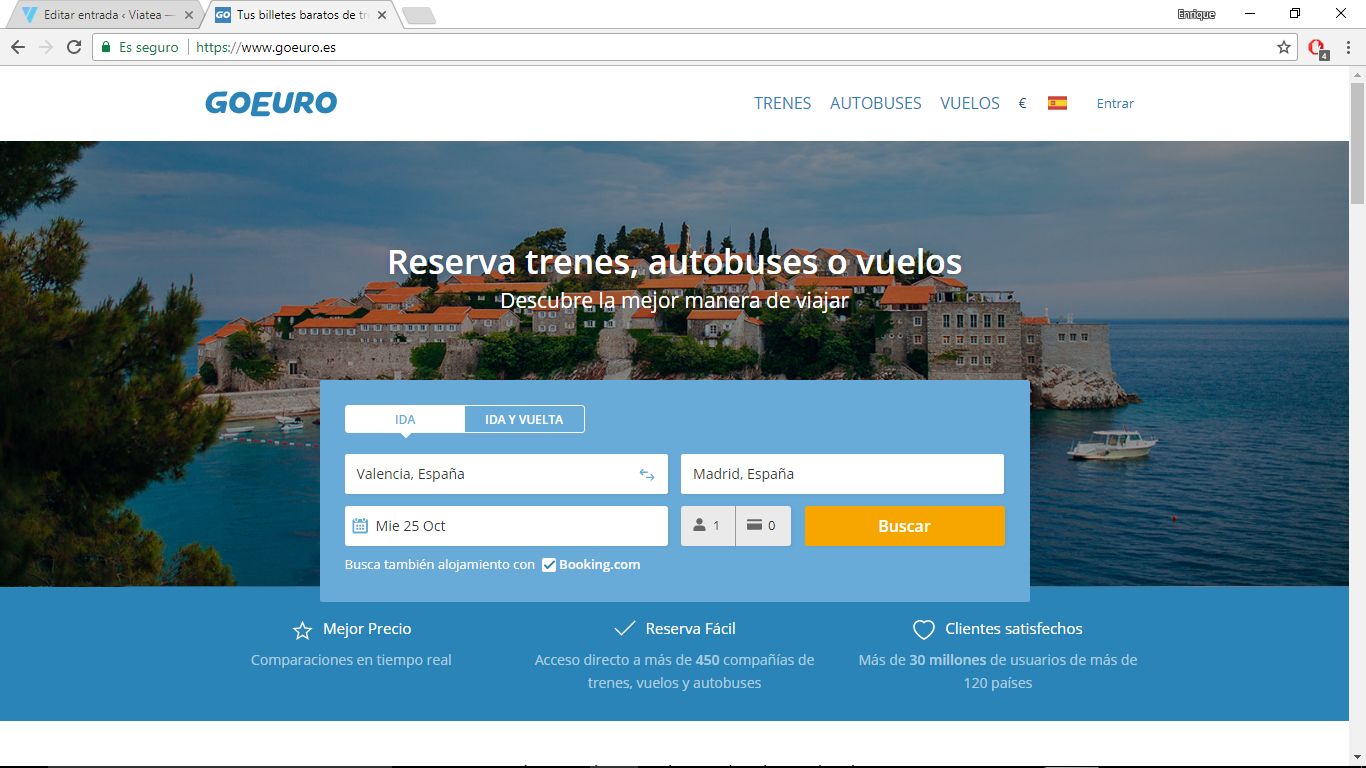1366x768 pixels.
Task: Open the discount cards selector
Action: 763,526
